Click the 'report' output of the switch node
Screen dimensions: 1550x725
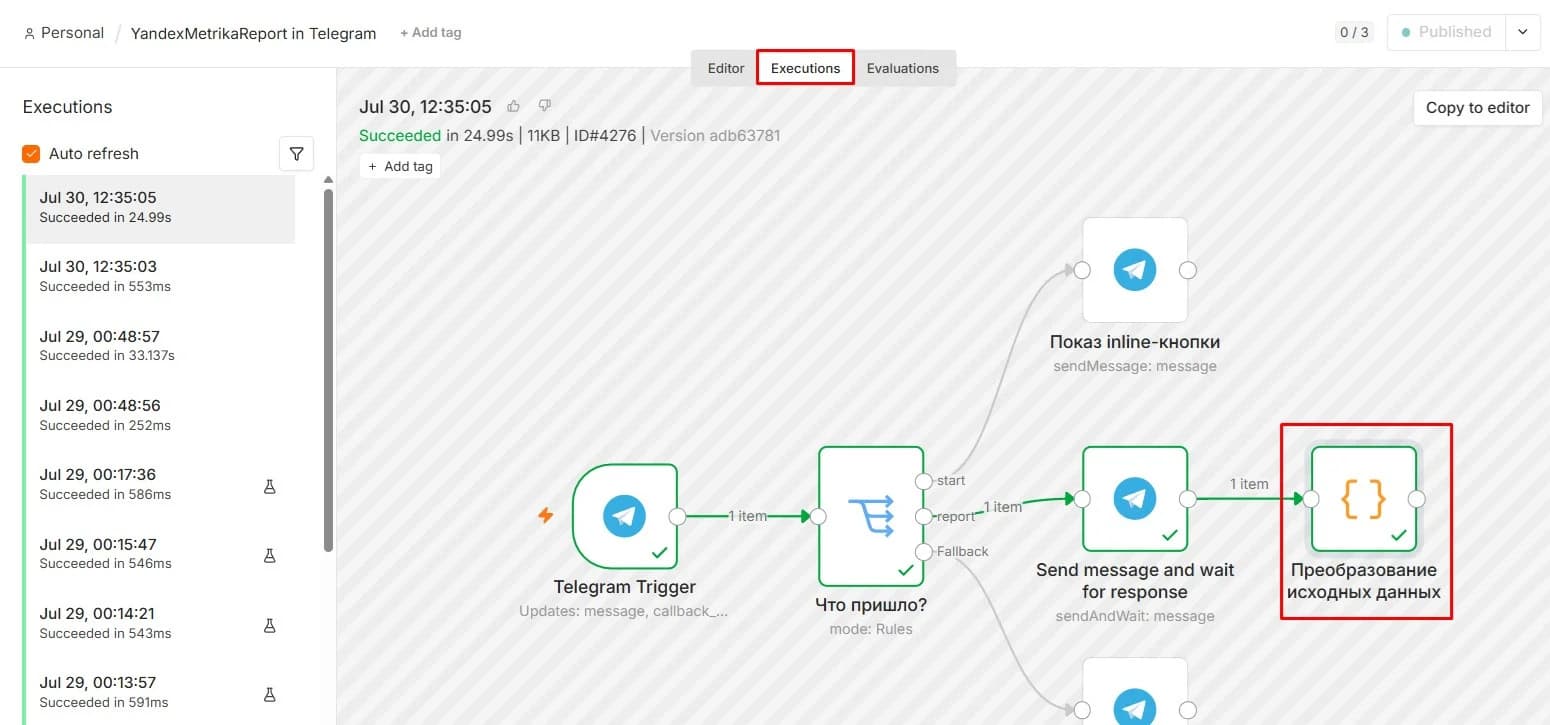924,517
